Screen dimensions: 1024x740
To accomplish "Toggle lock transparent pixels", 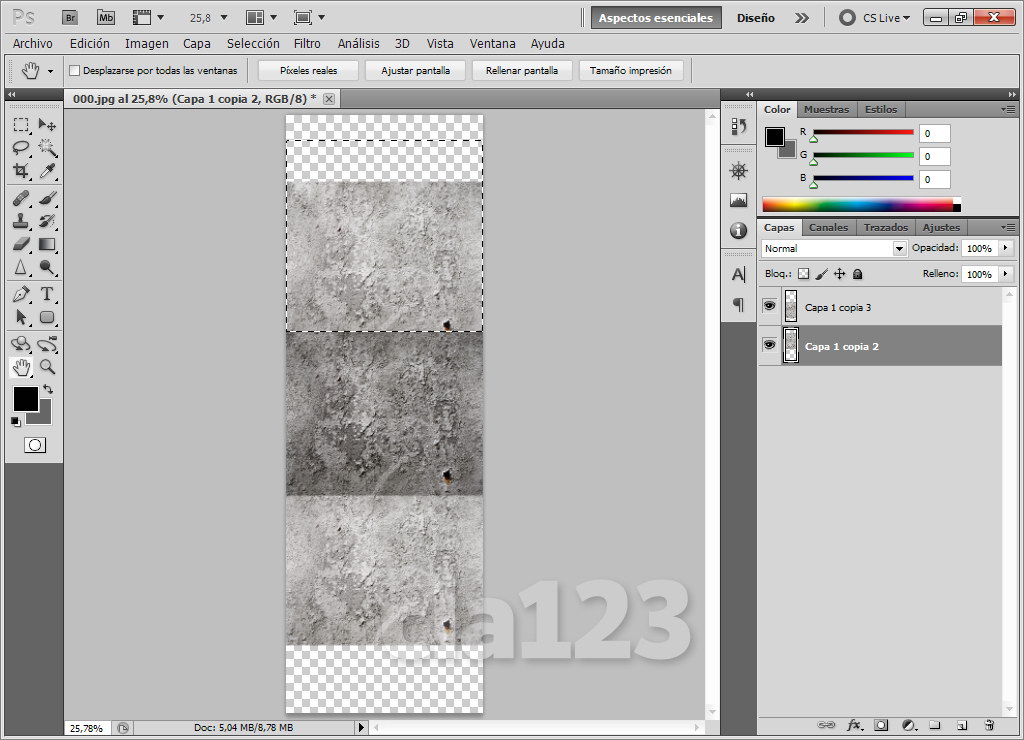I will [x=803, y=274].
